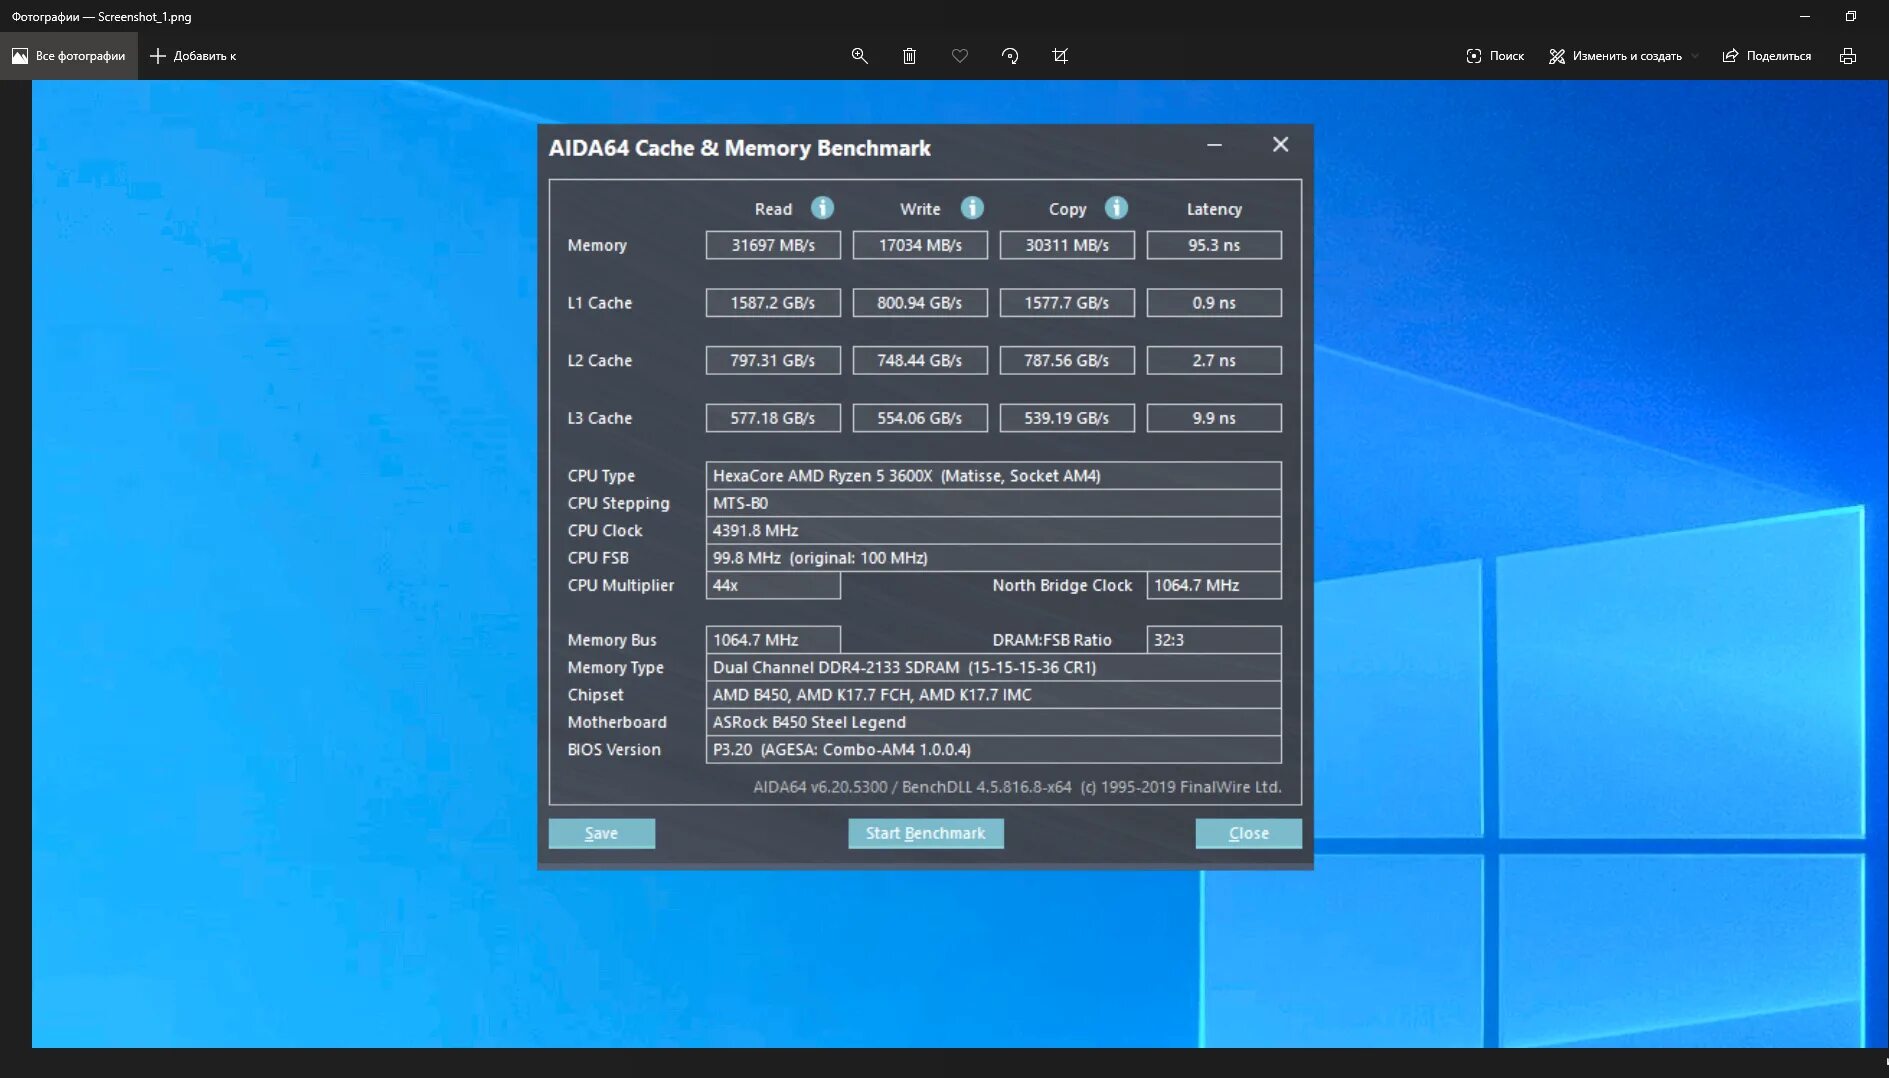
Task: Click the CPU Clock field 4391.8 MHz
Action: click(x=993, y=531)
